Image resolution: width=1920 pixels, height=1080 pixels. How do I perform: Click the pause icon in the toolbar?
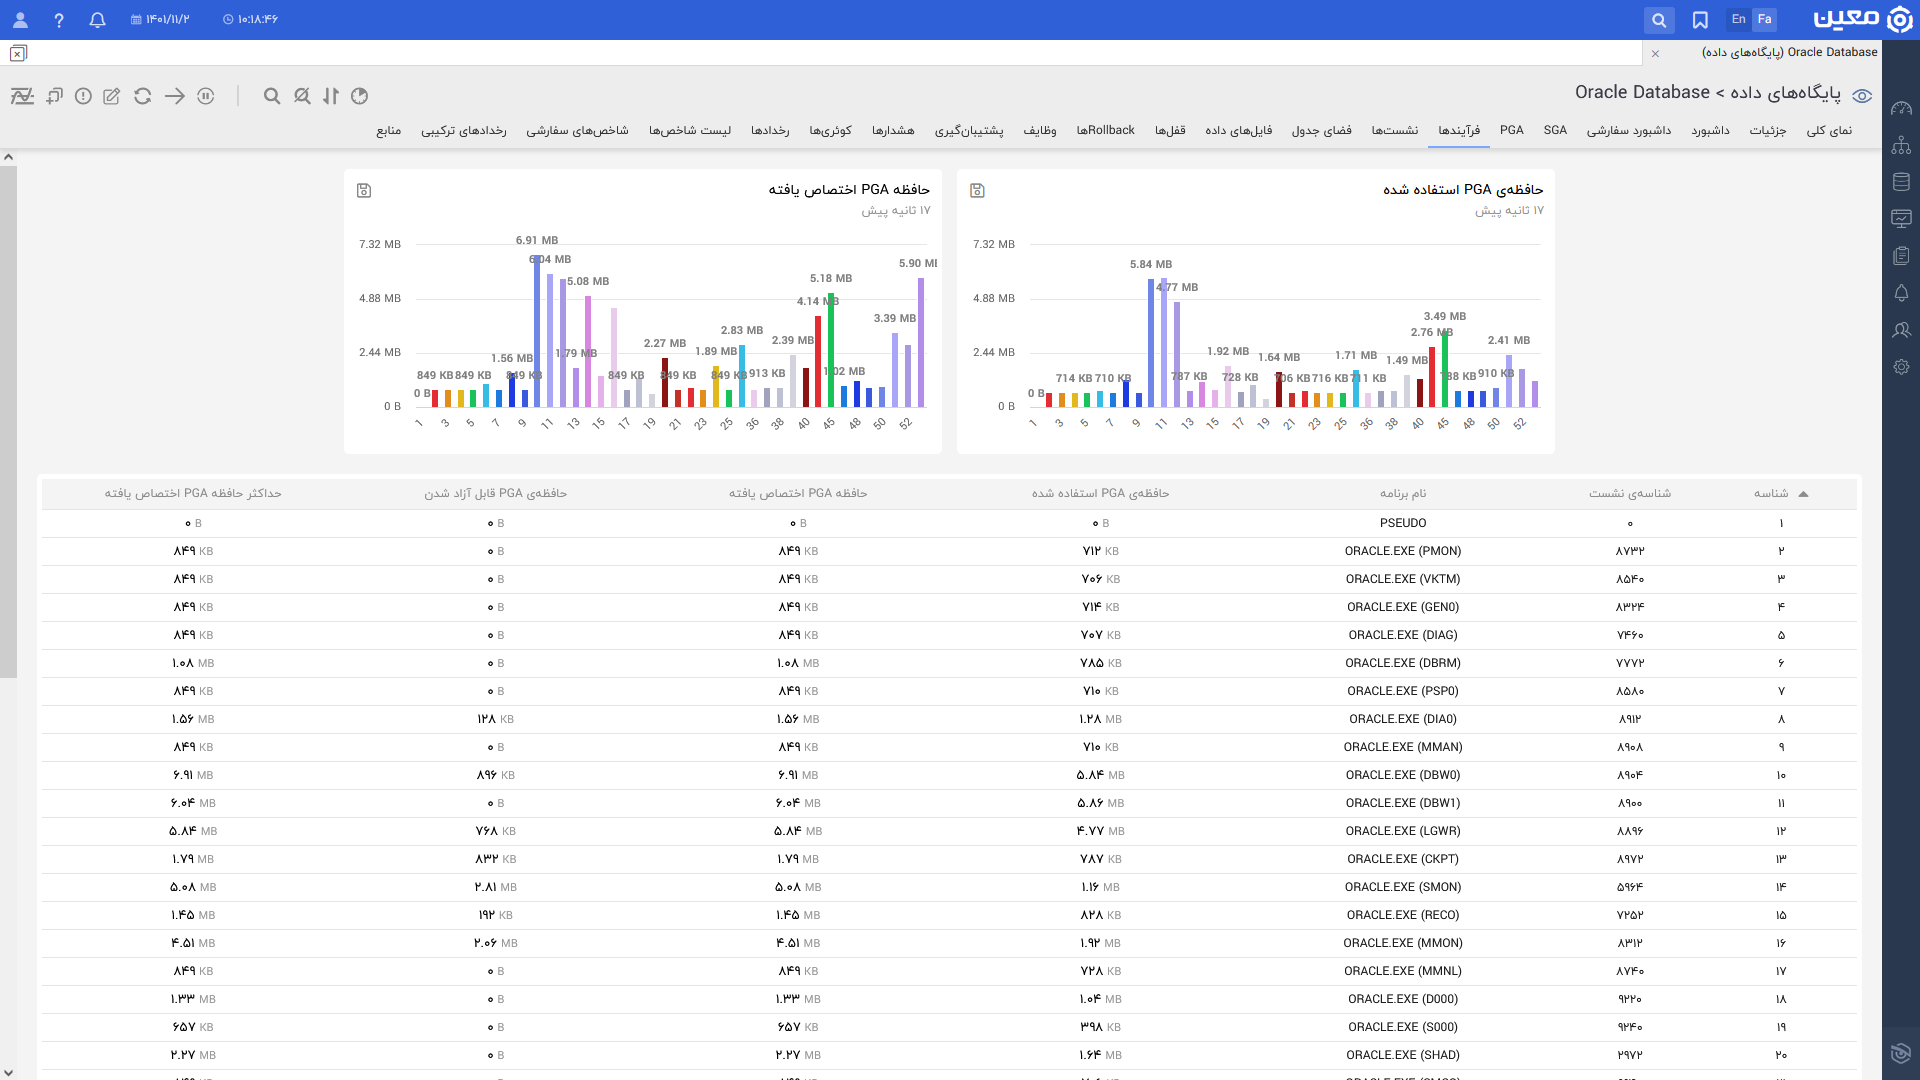point(206,96)
